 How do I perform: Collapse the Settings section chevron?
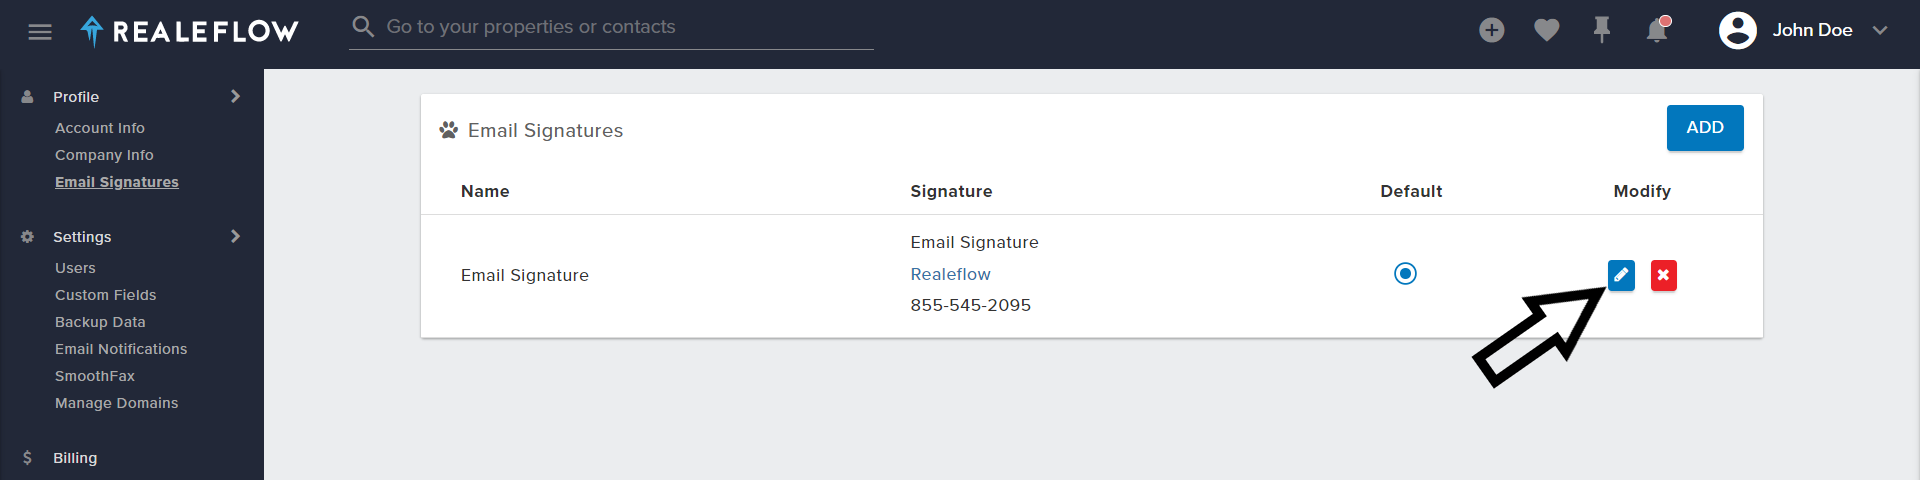235,236
